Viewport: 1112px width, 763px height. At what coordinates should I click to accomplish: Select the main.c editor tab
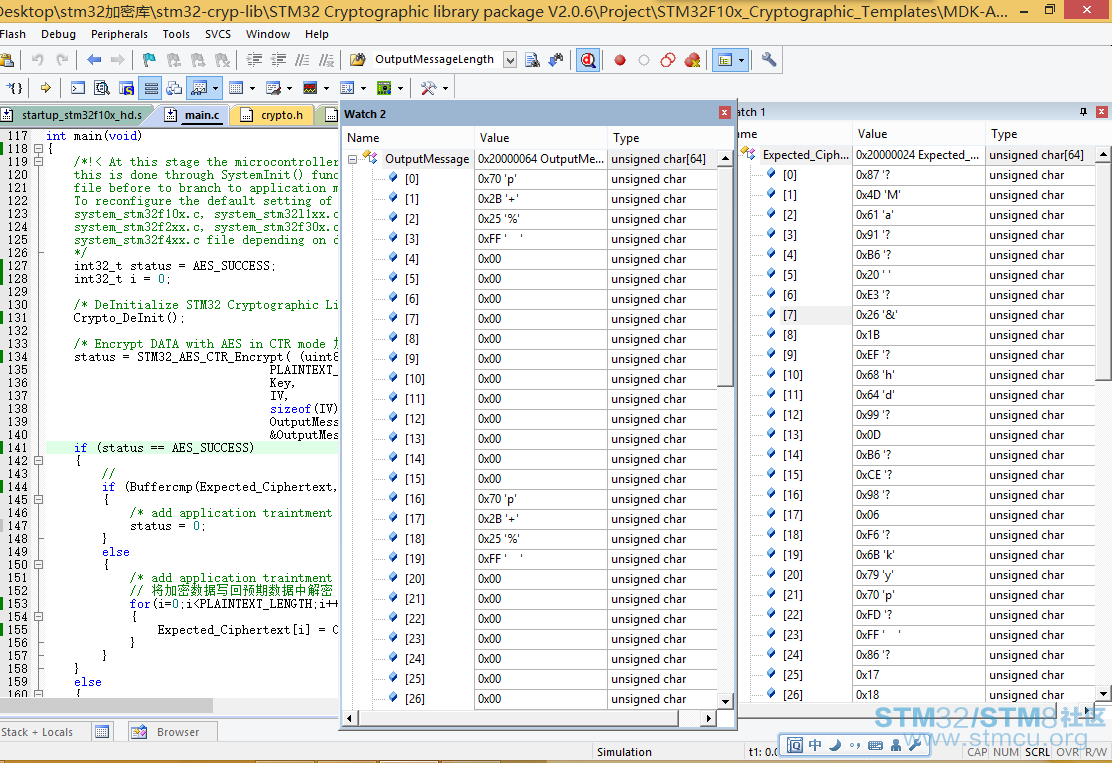[x=194, y=115]
